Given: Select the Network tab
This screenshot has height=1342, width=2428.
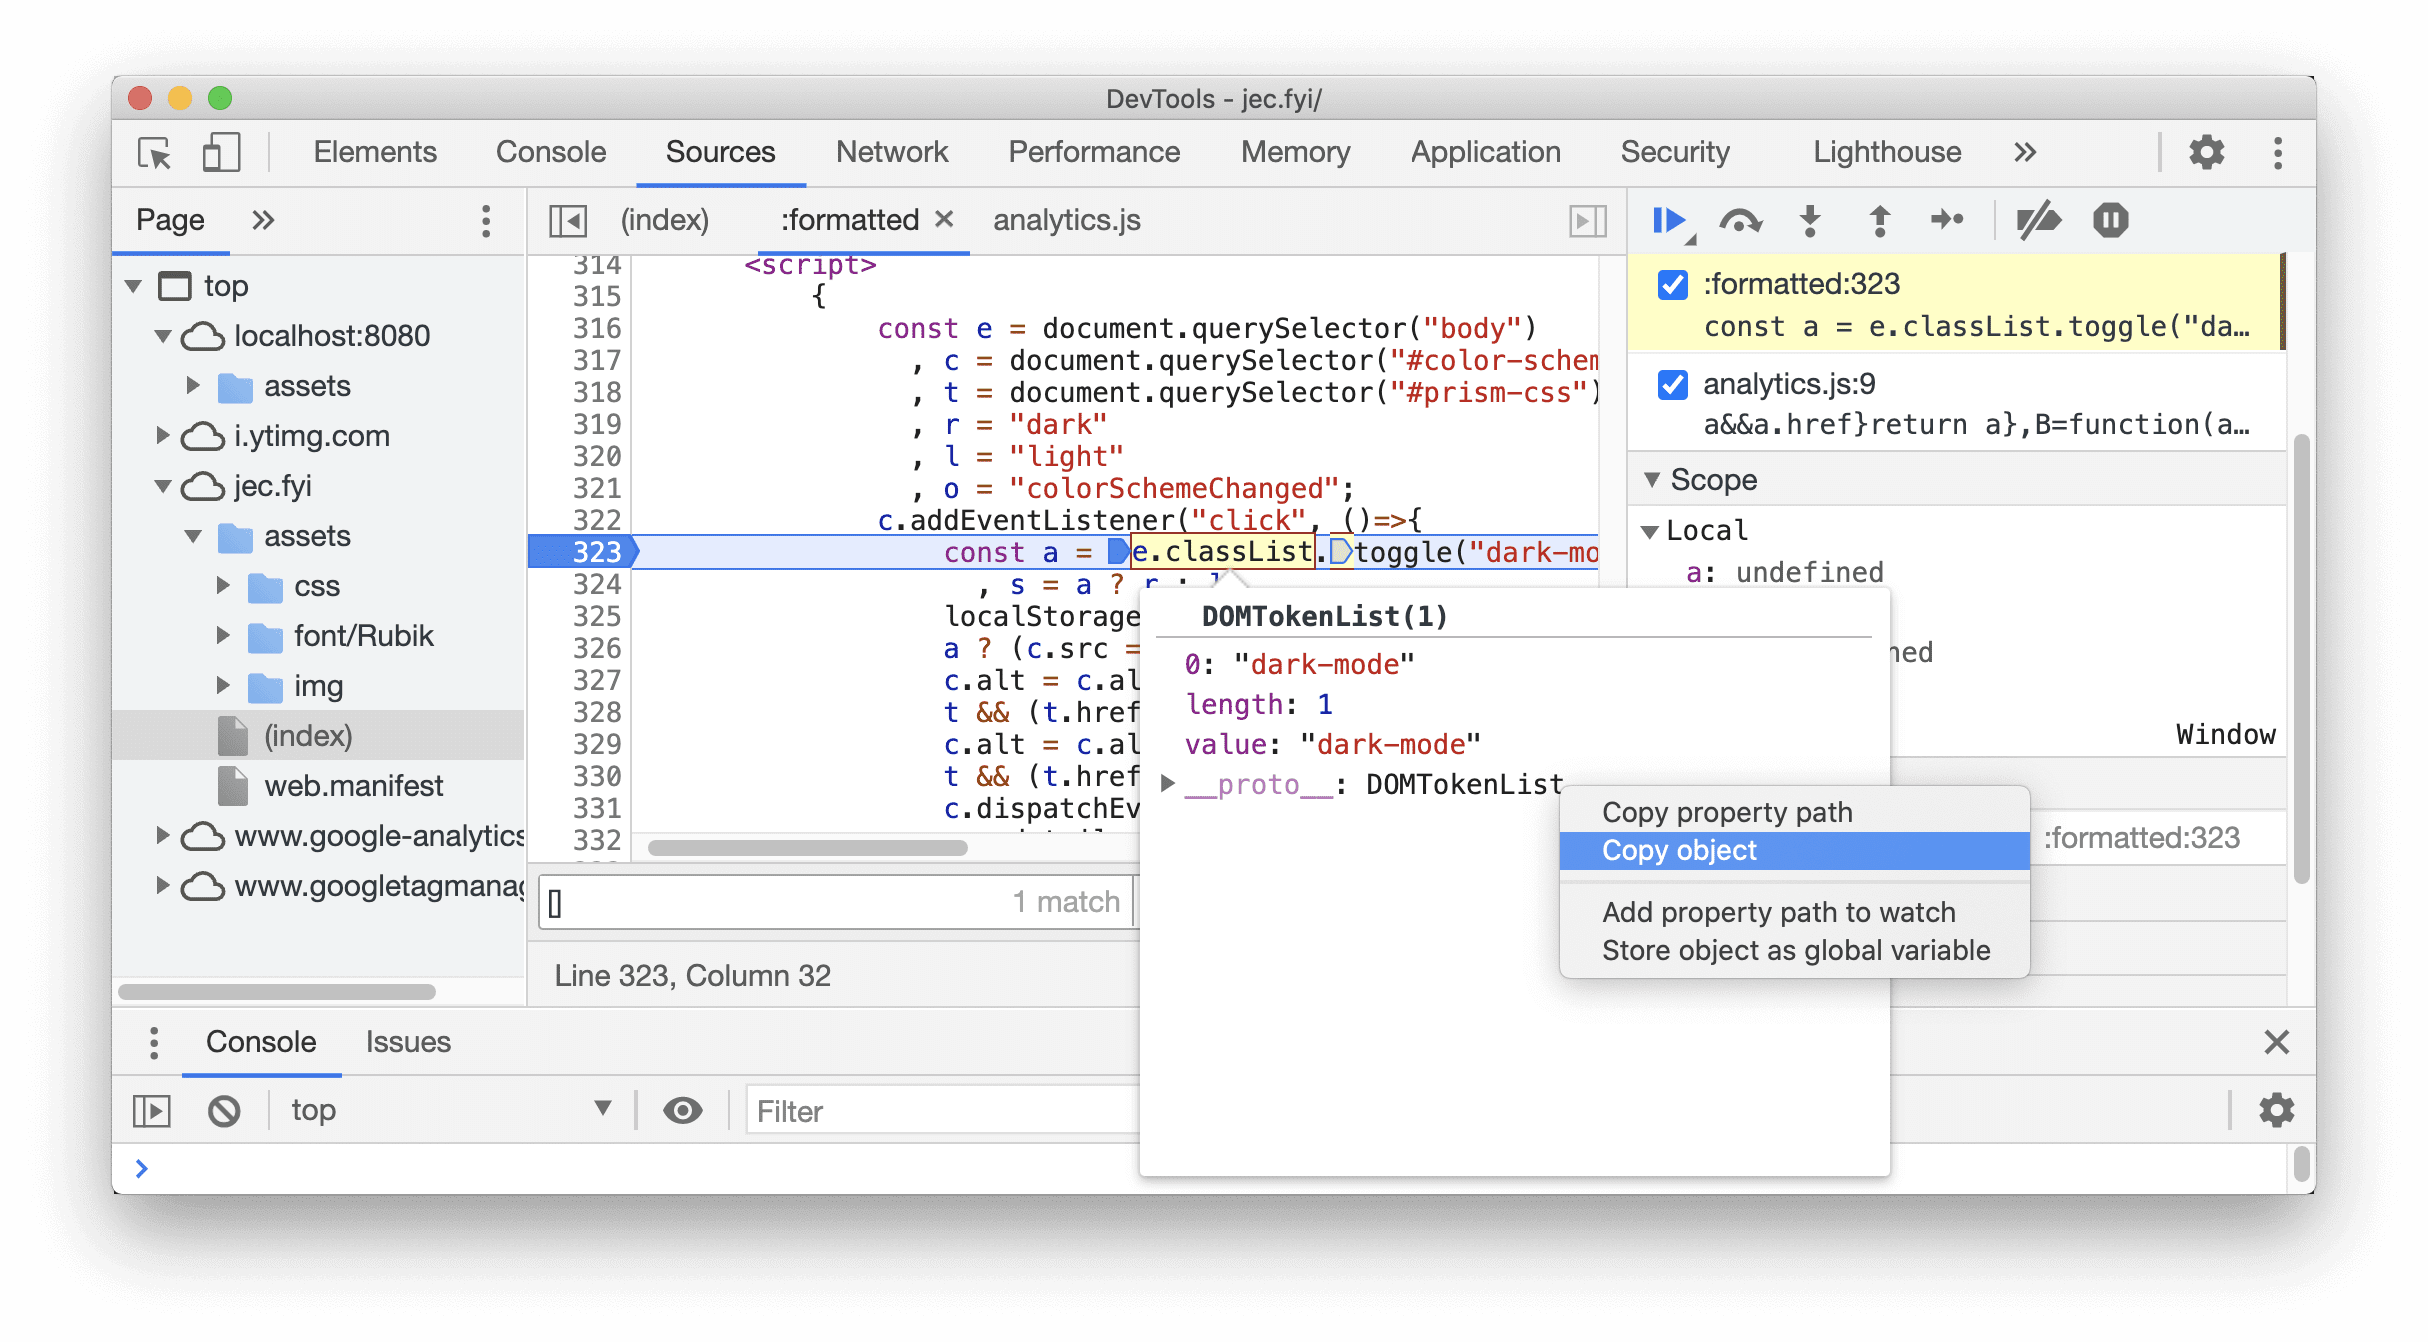Looking at the screenshot, I should (x=892, y=150).
